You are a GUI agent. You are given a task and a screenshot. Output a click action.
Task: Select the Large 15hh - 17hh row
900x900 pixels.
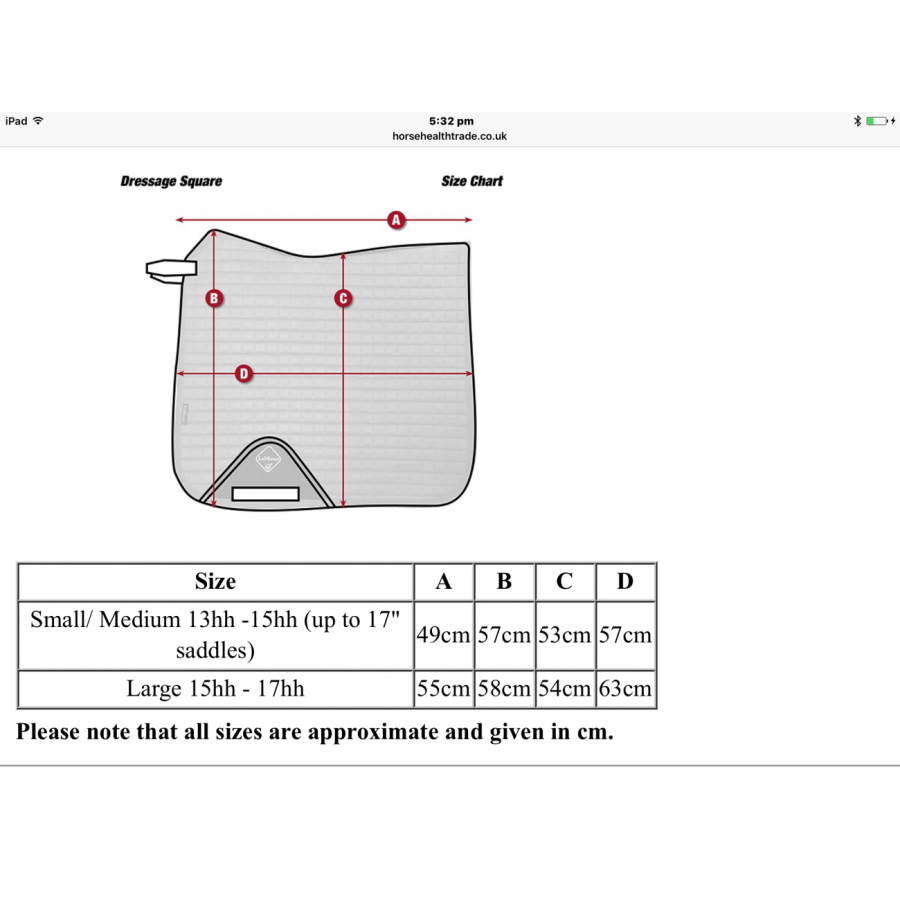coord(215,689)
